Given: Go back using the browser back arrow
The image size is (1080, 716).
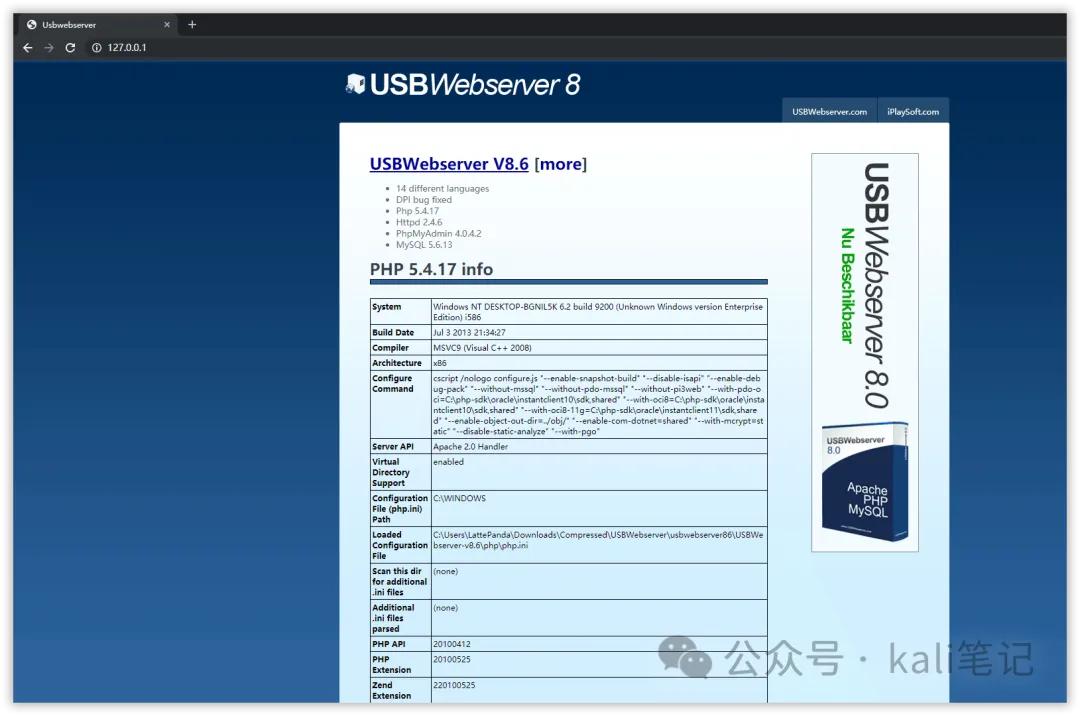Looking at the screenshot, I should [28, 48].
